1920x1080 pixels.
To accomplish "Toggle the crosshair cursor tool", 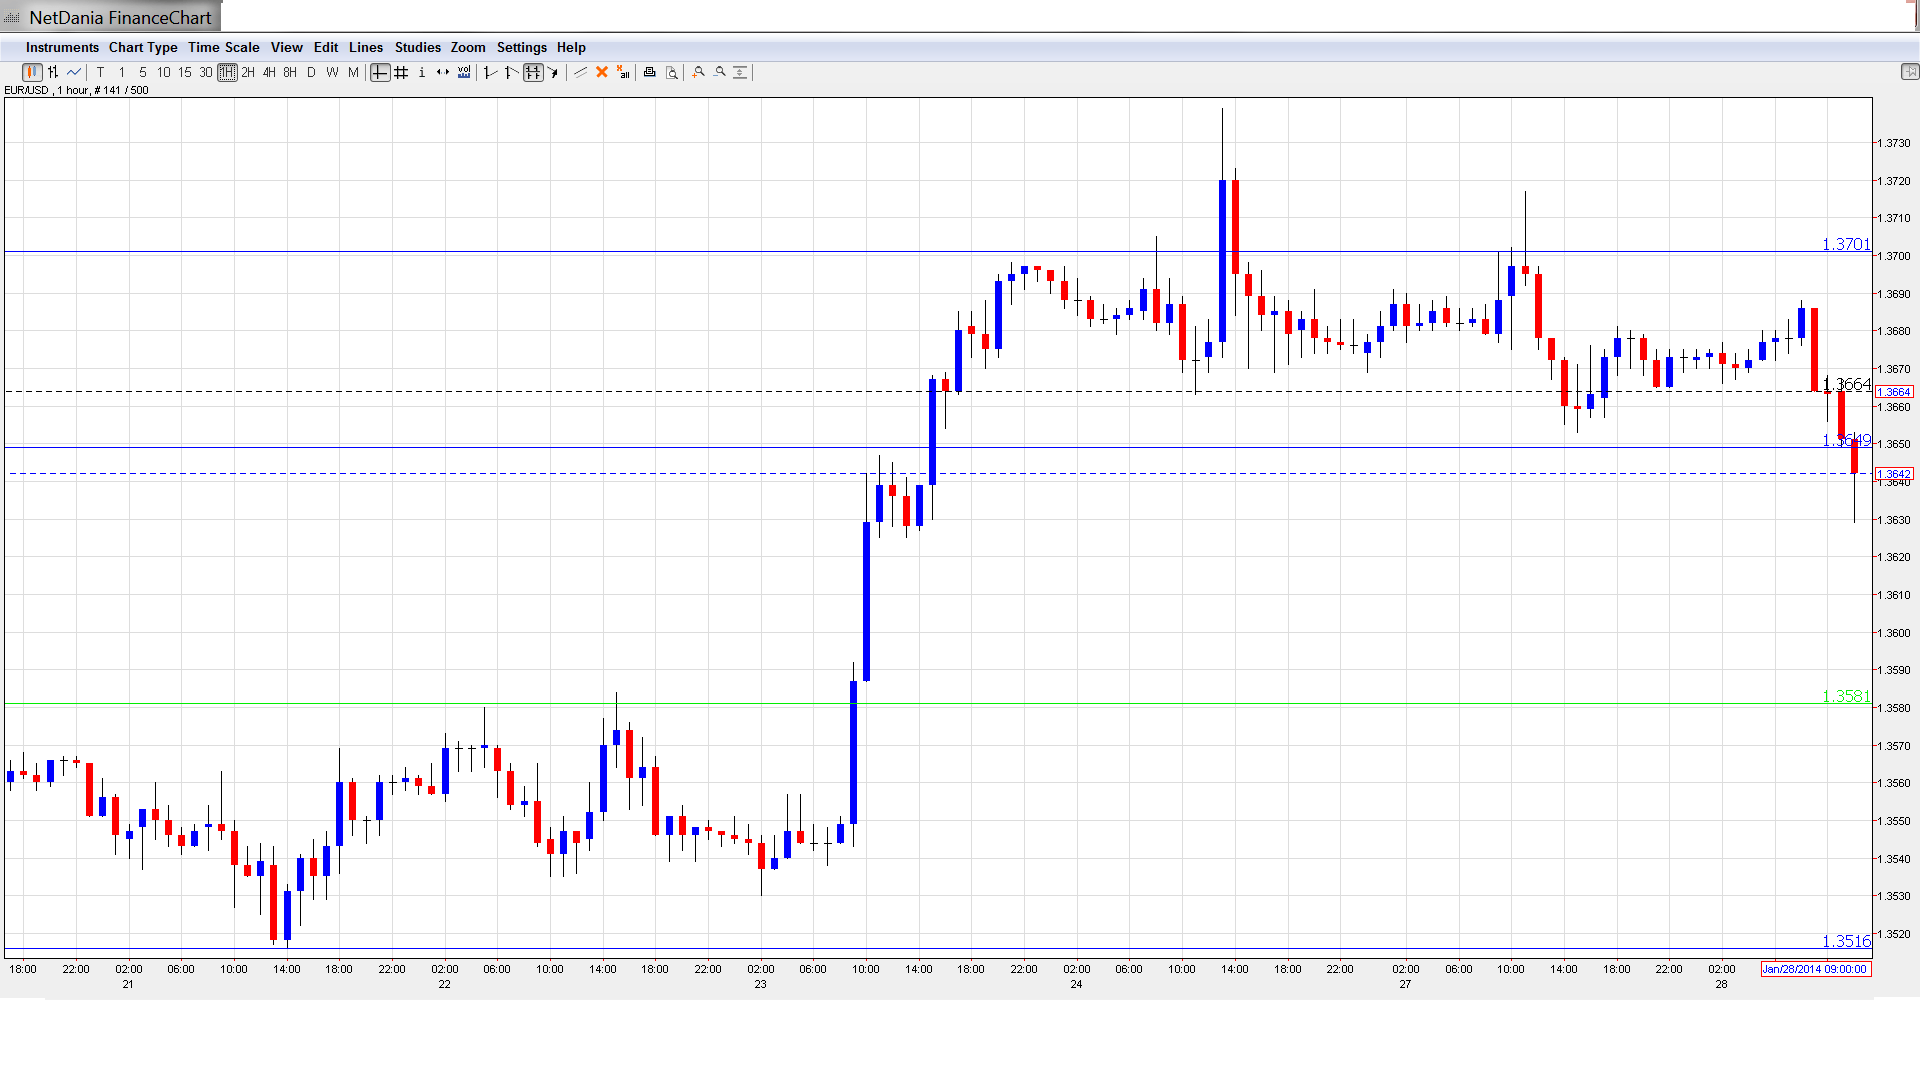I will coord(380,72).
